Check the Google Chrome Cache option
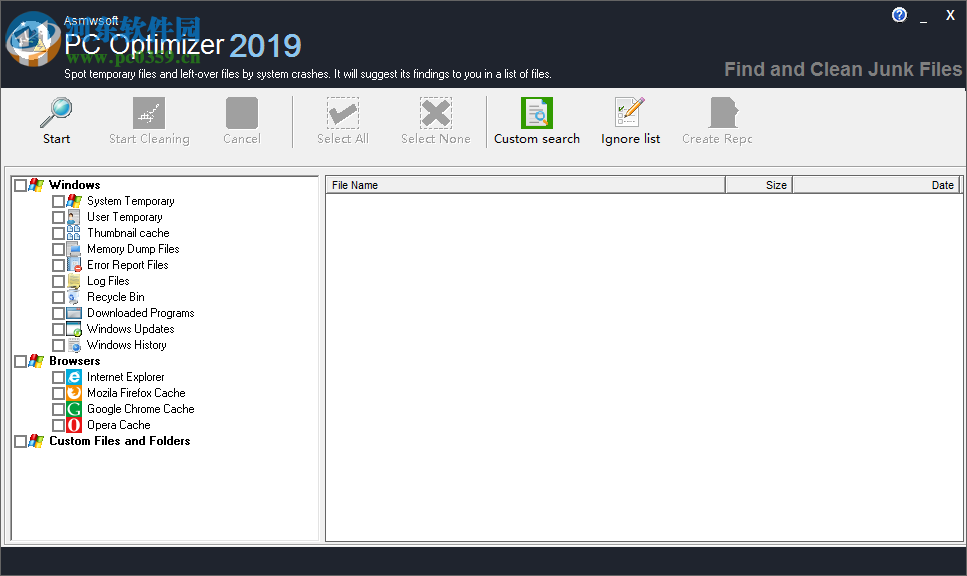Image resolution: width=967 pixels, height=576 pixels. point(58,409)
